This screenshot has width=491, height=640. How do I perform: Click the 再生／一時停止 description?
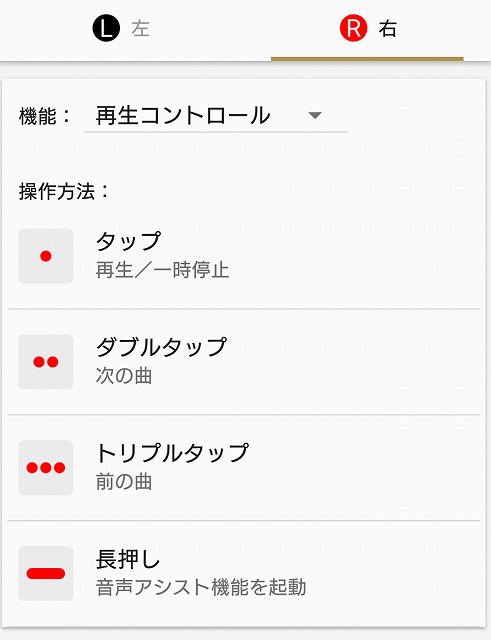pyautogui.click(x=162, y=270)
